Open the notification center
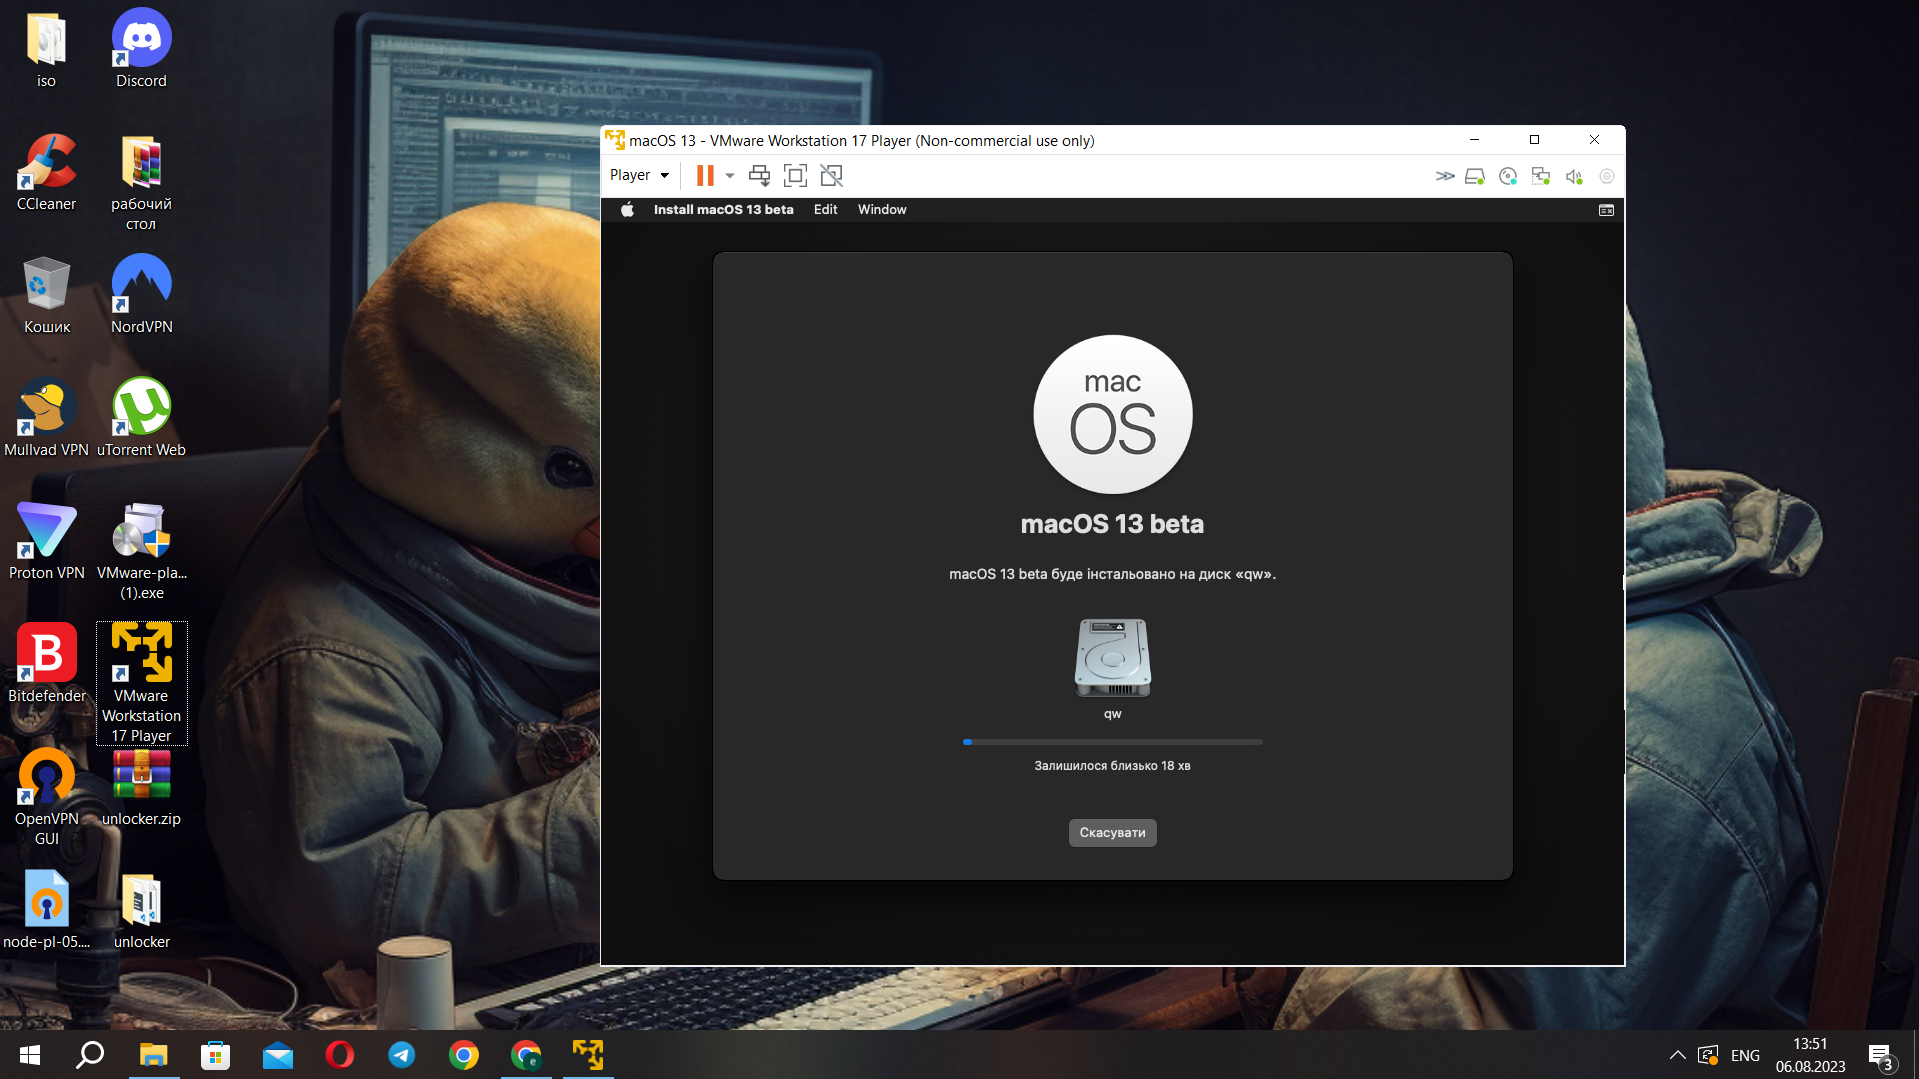This screenshot has height=1079, width=1919. (x=1880, y=1055)
